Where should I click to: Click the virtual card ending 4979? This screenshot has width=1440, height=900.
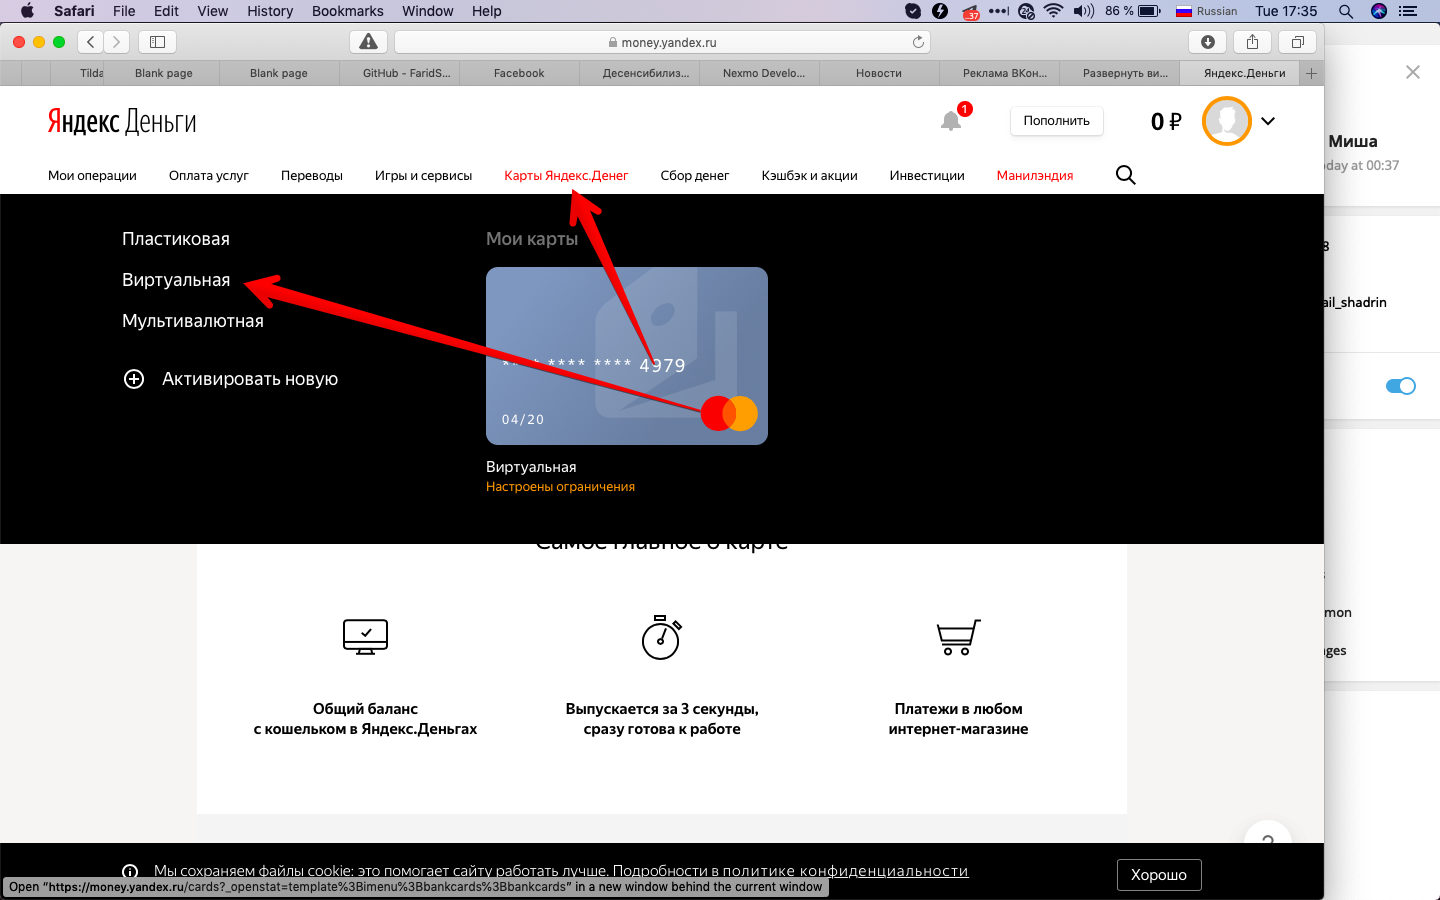point(627,356)
